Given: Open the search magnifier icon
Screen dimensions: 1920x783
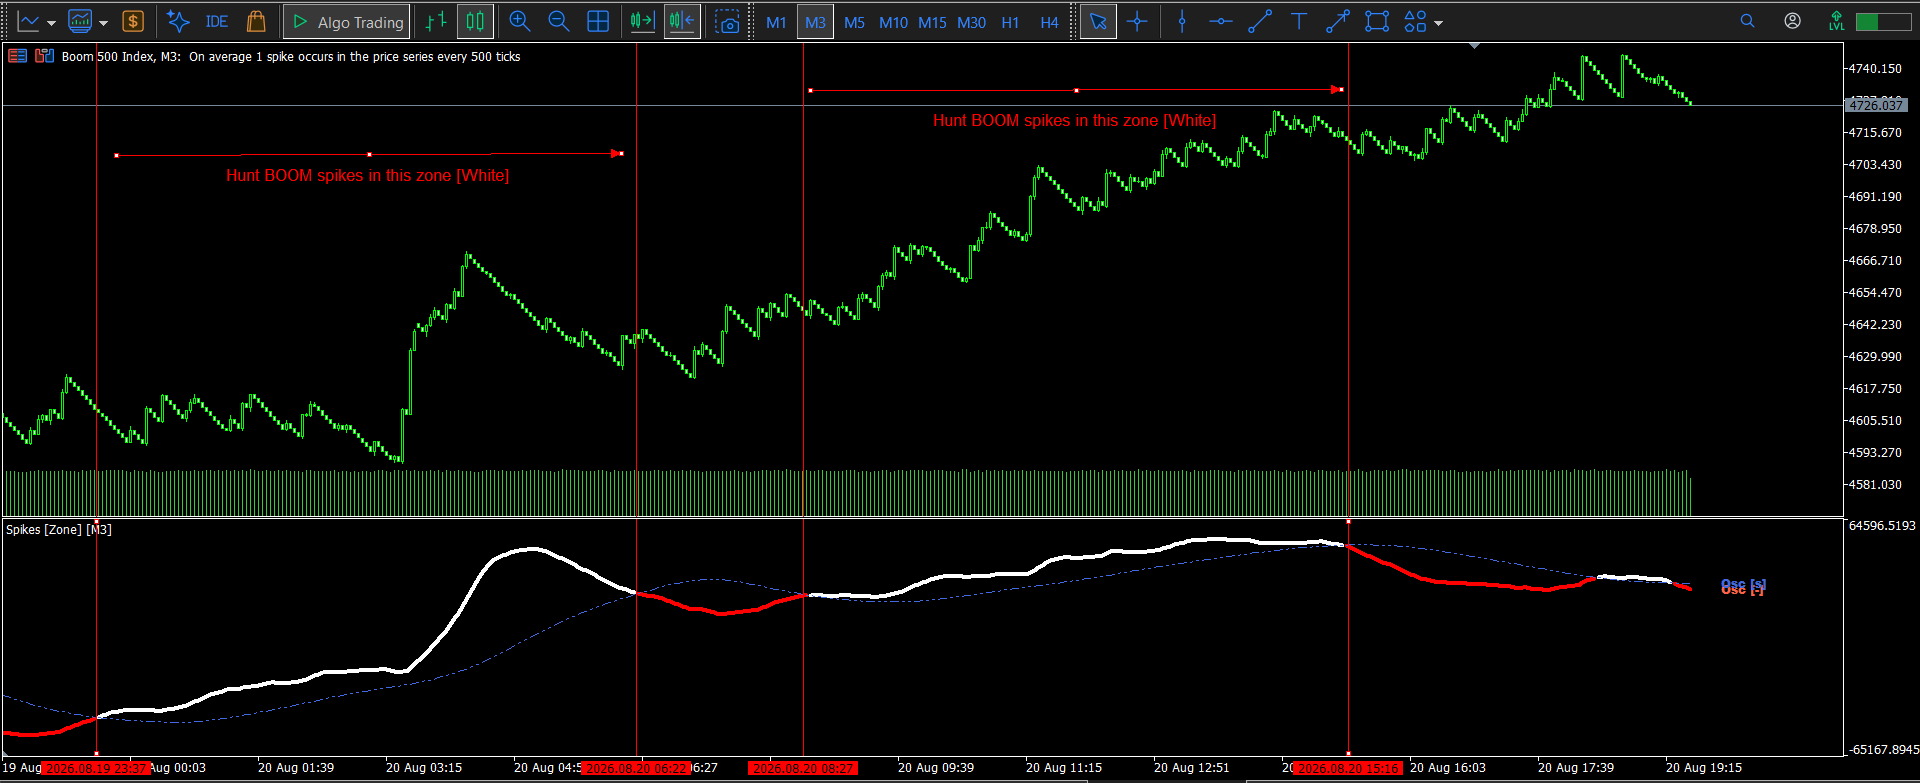Looking at the screenshot, I should (1748, 21).
